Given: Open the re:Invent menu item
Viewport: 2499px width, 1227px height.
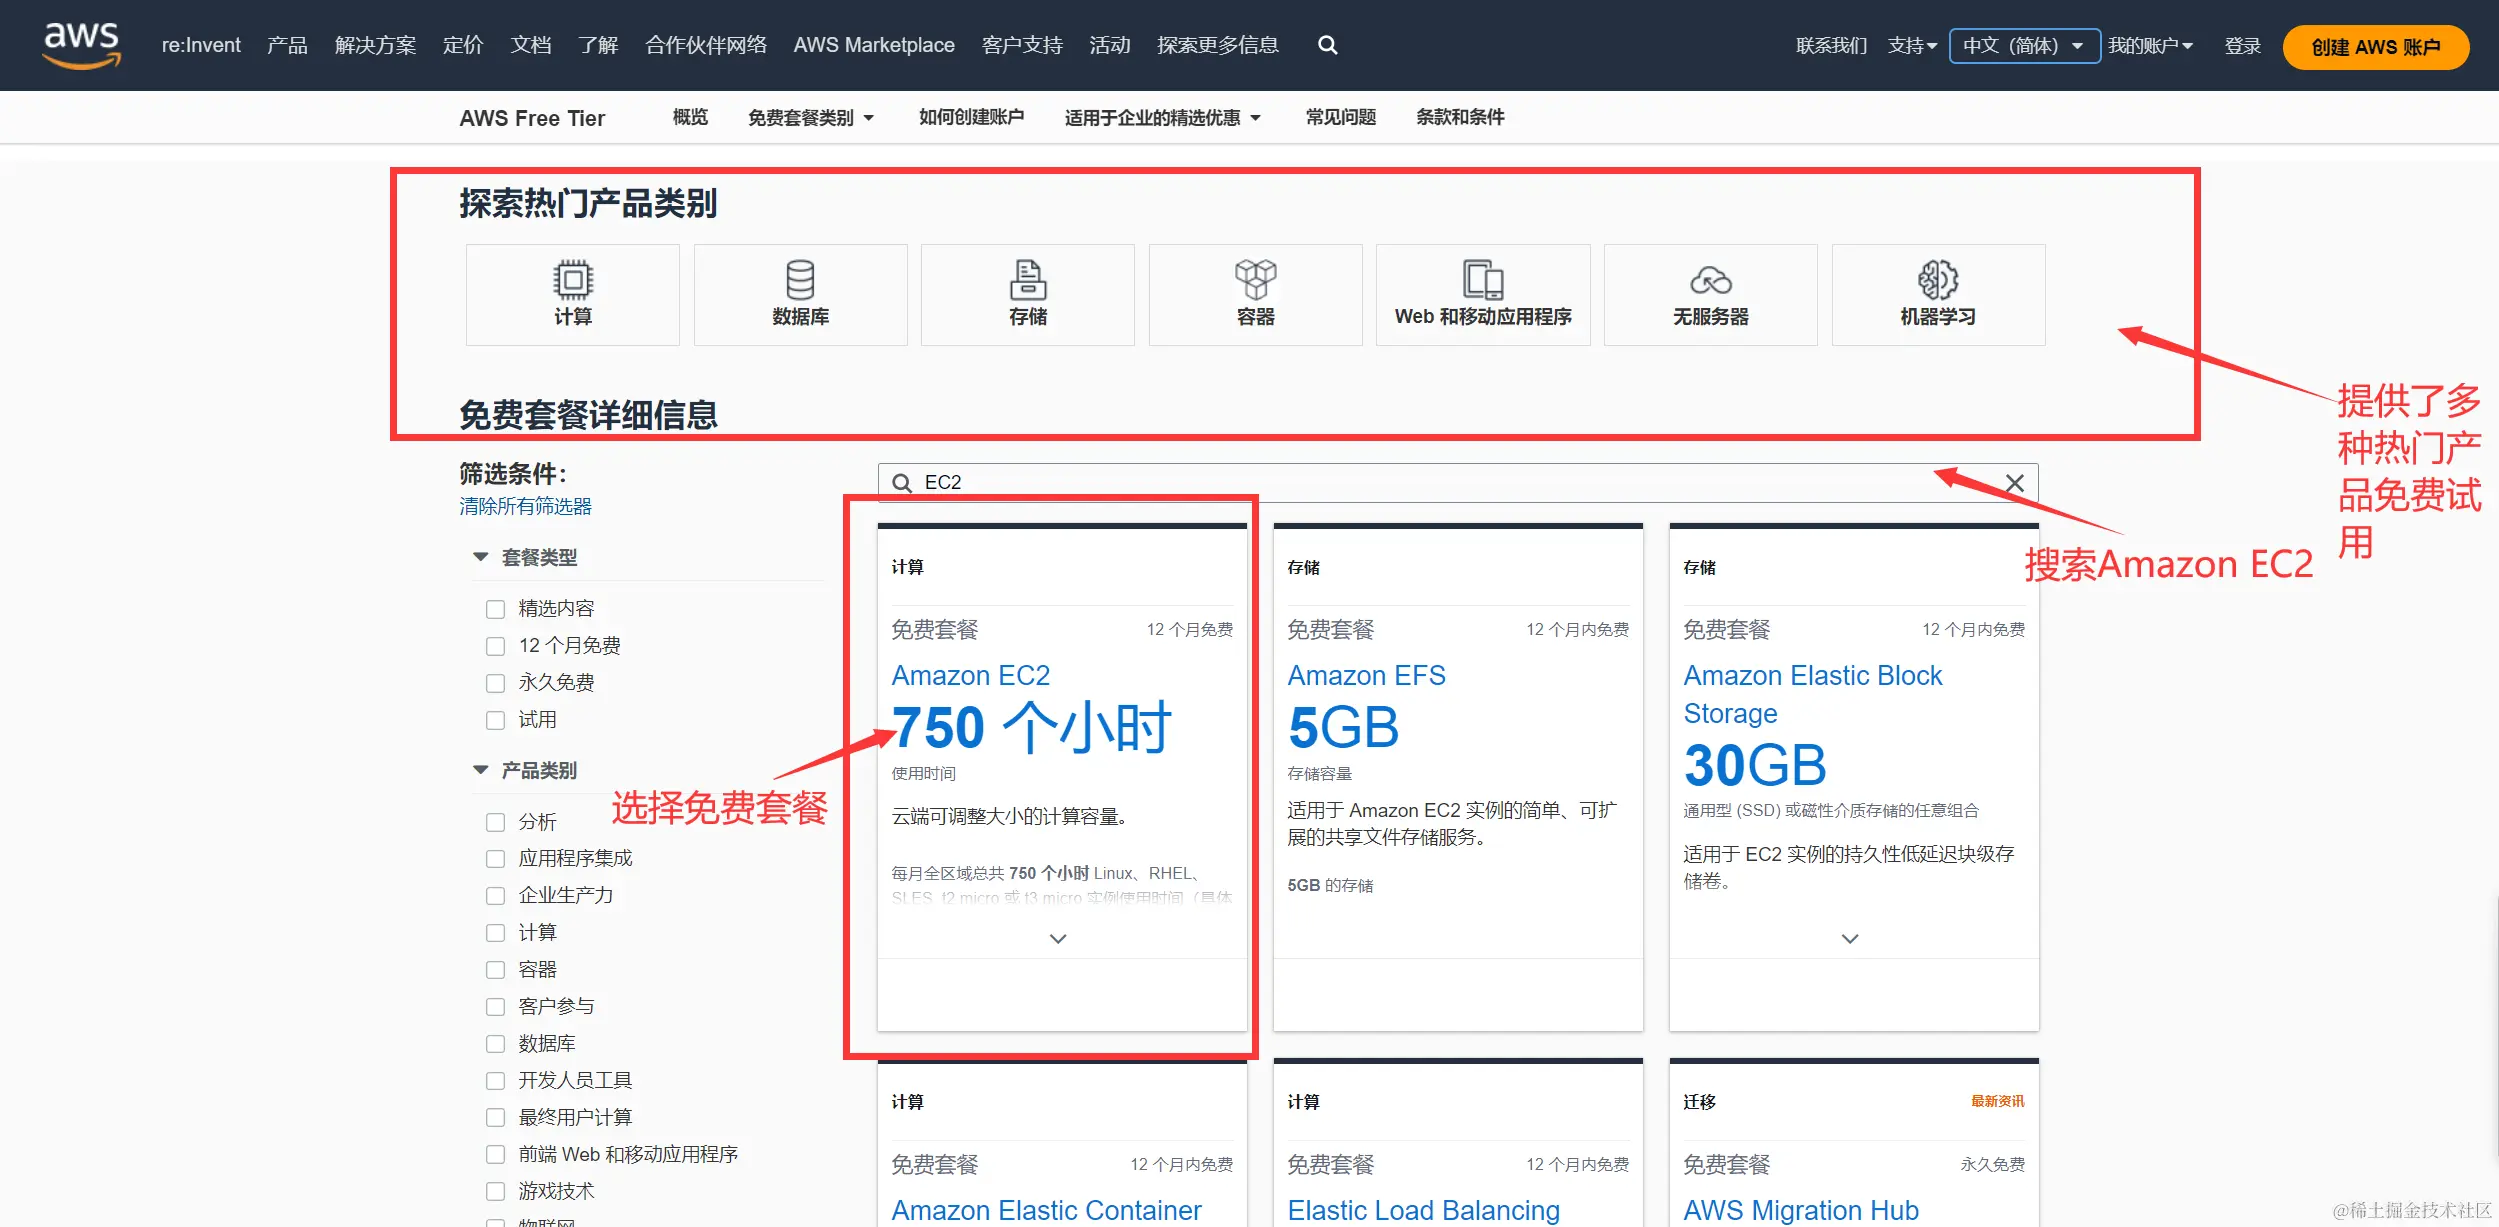Looking at the screenshot, I should point(201,45).
